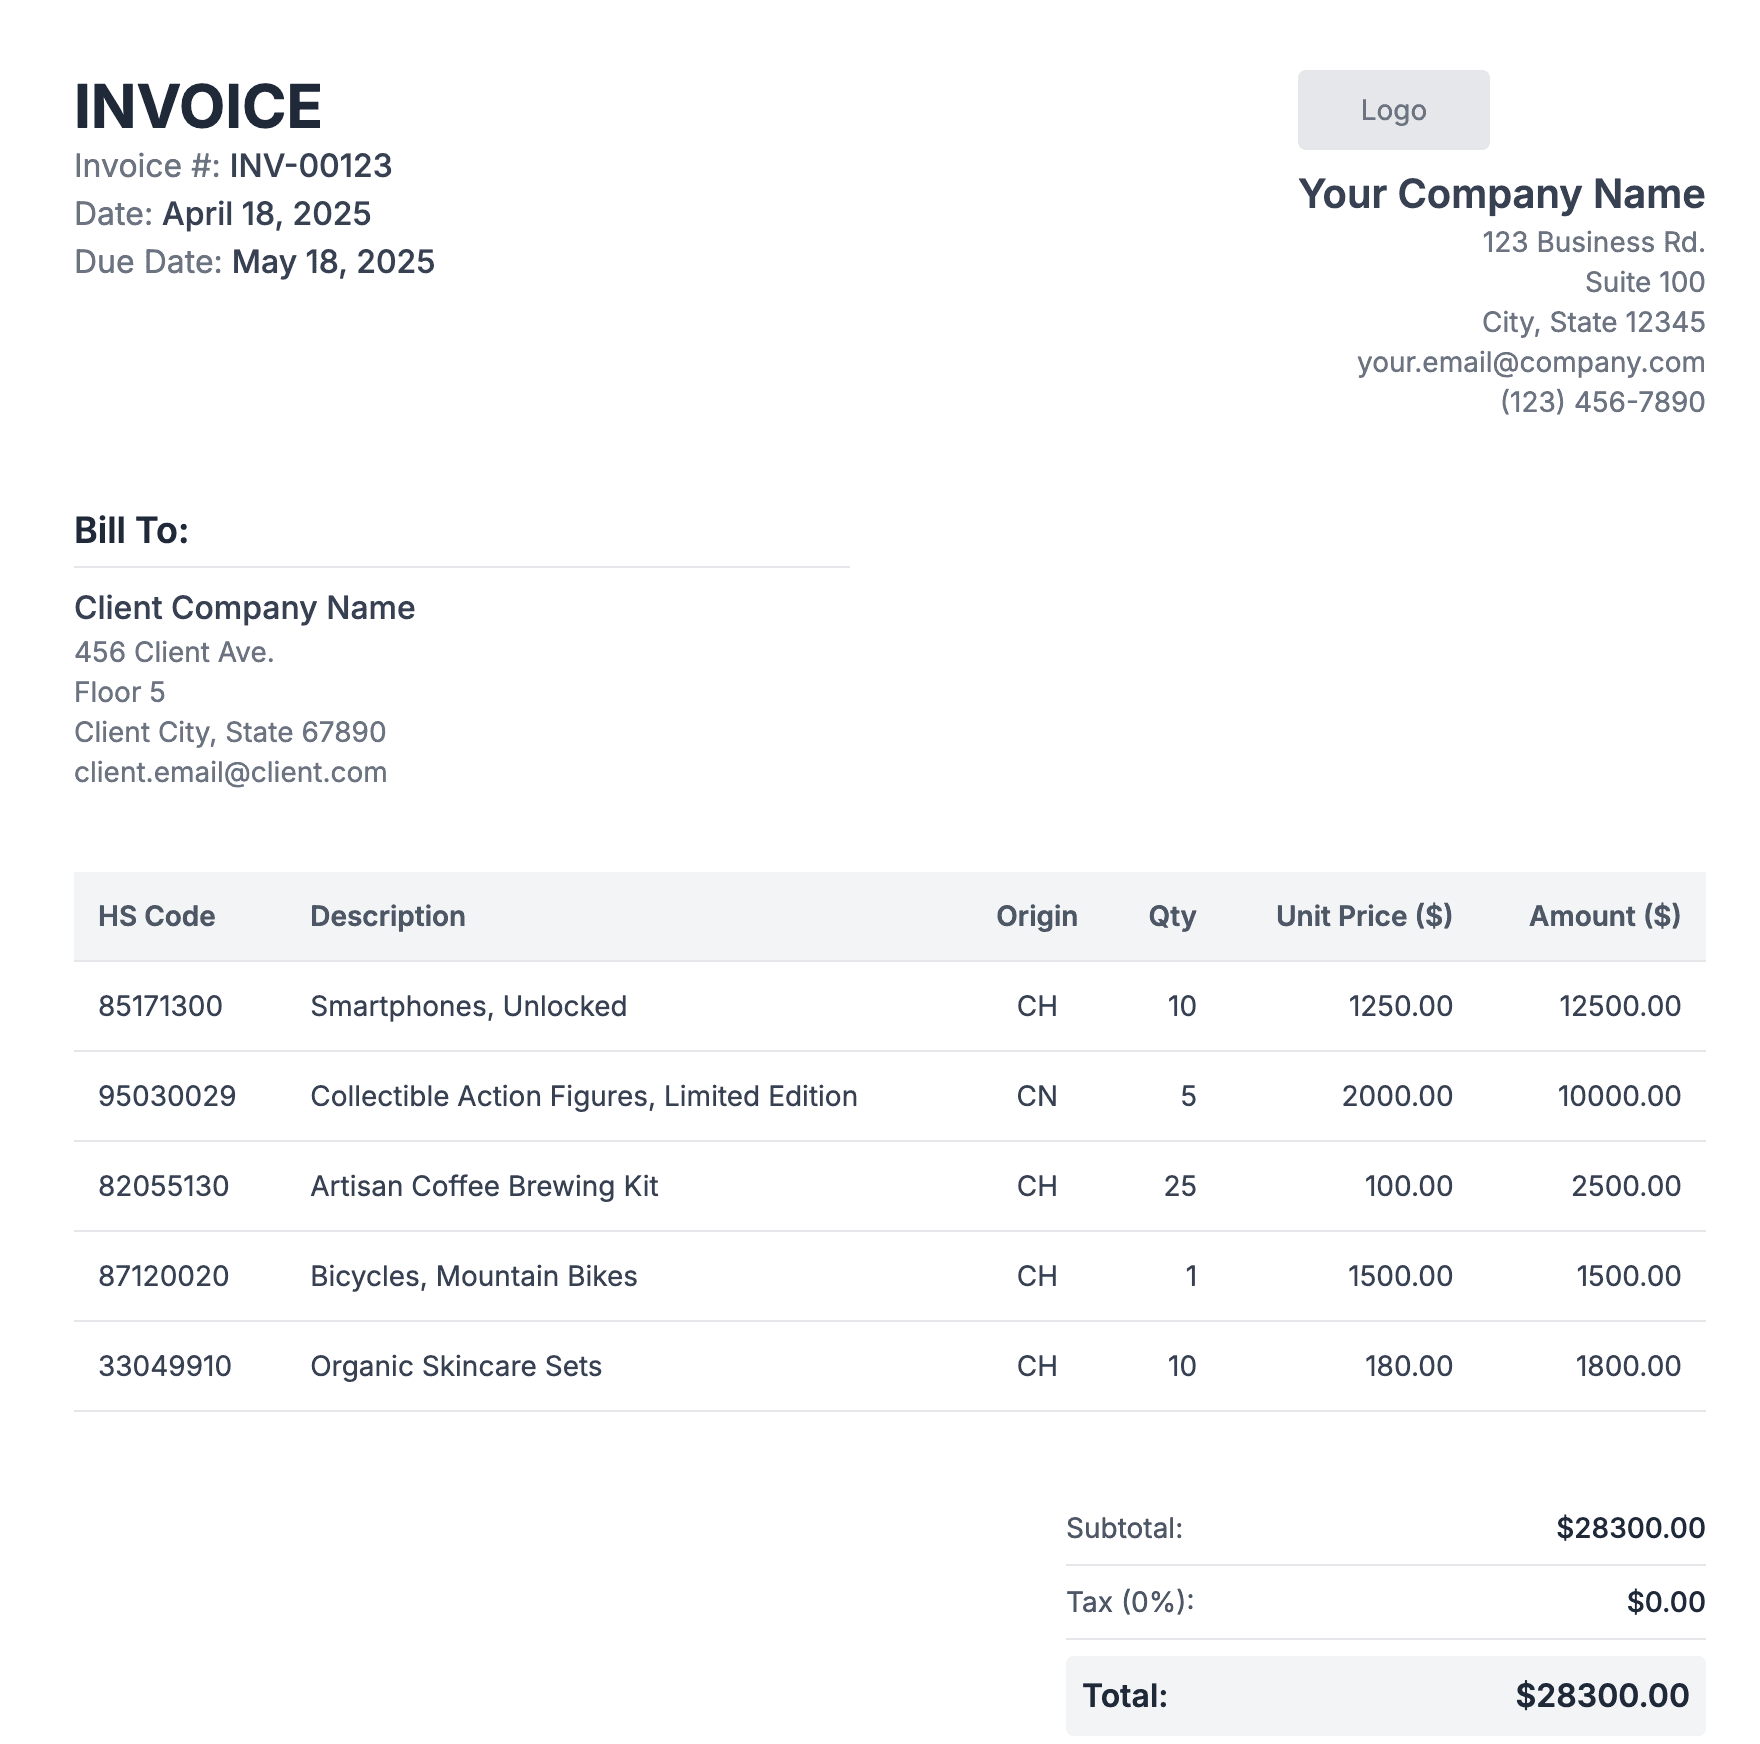
Task: Click the phone number (123) 456-7890
Action: (x=1599, y=402)
